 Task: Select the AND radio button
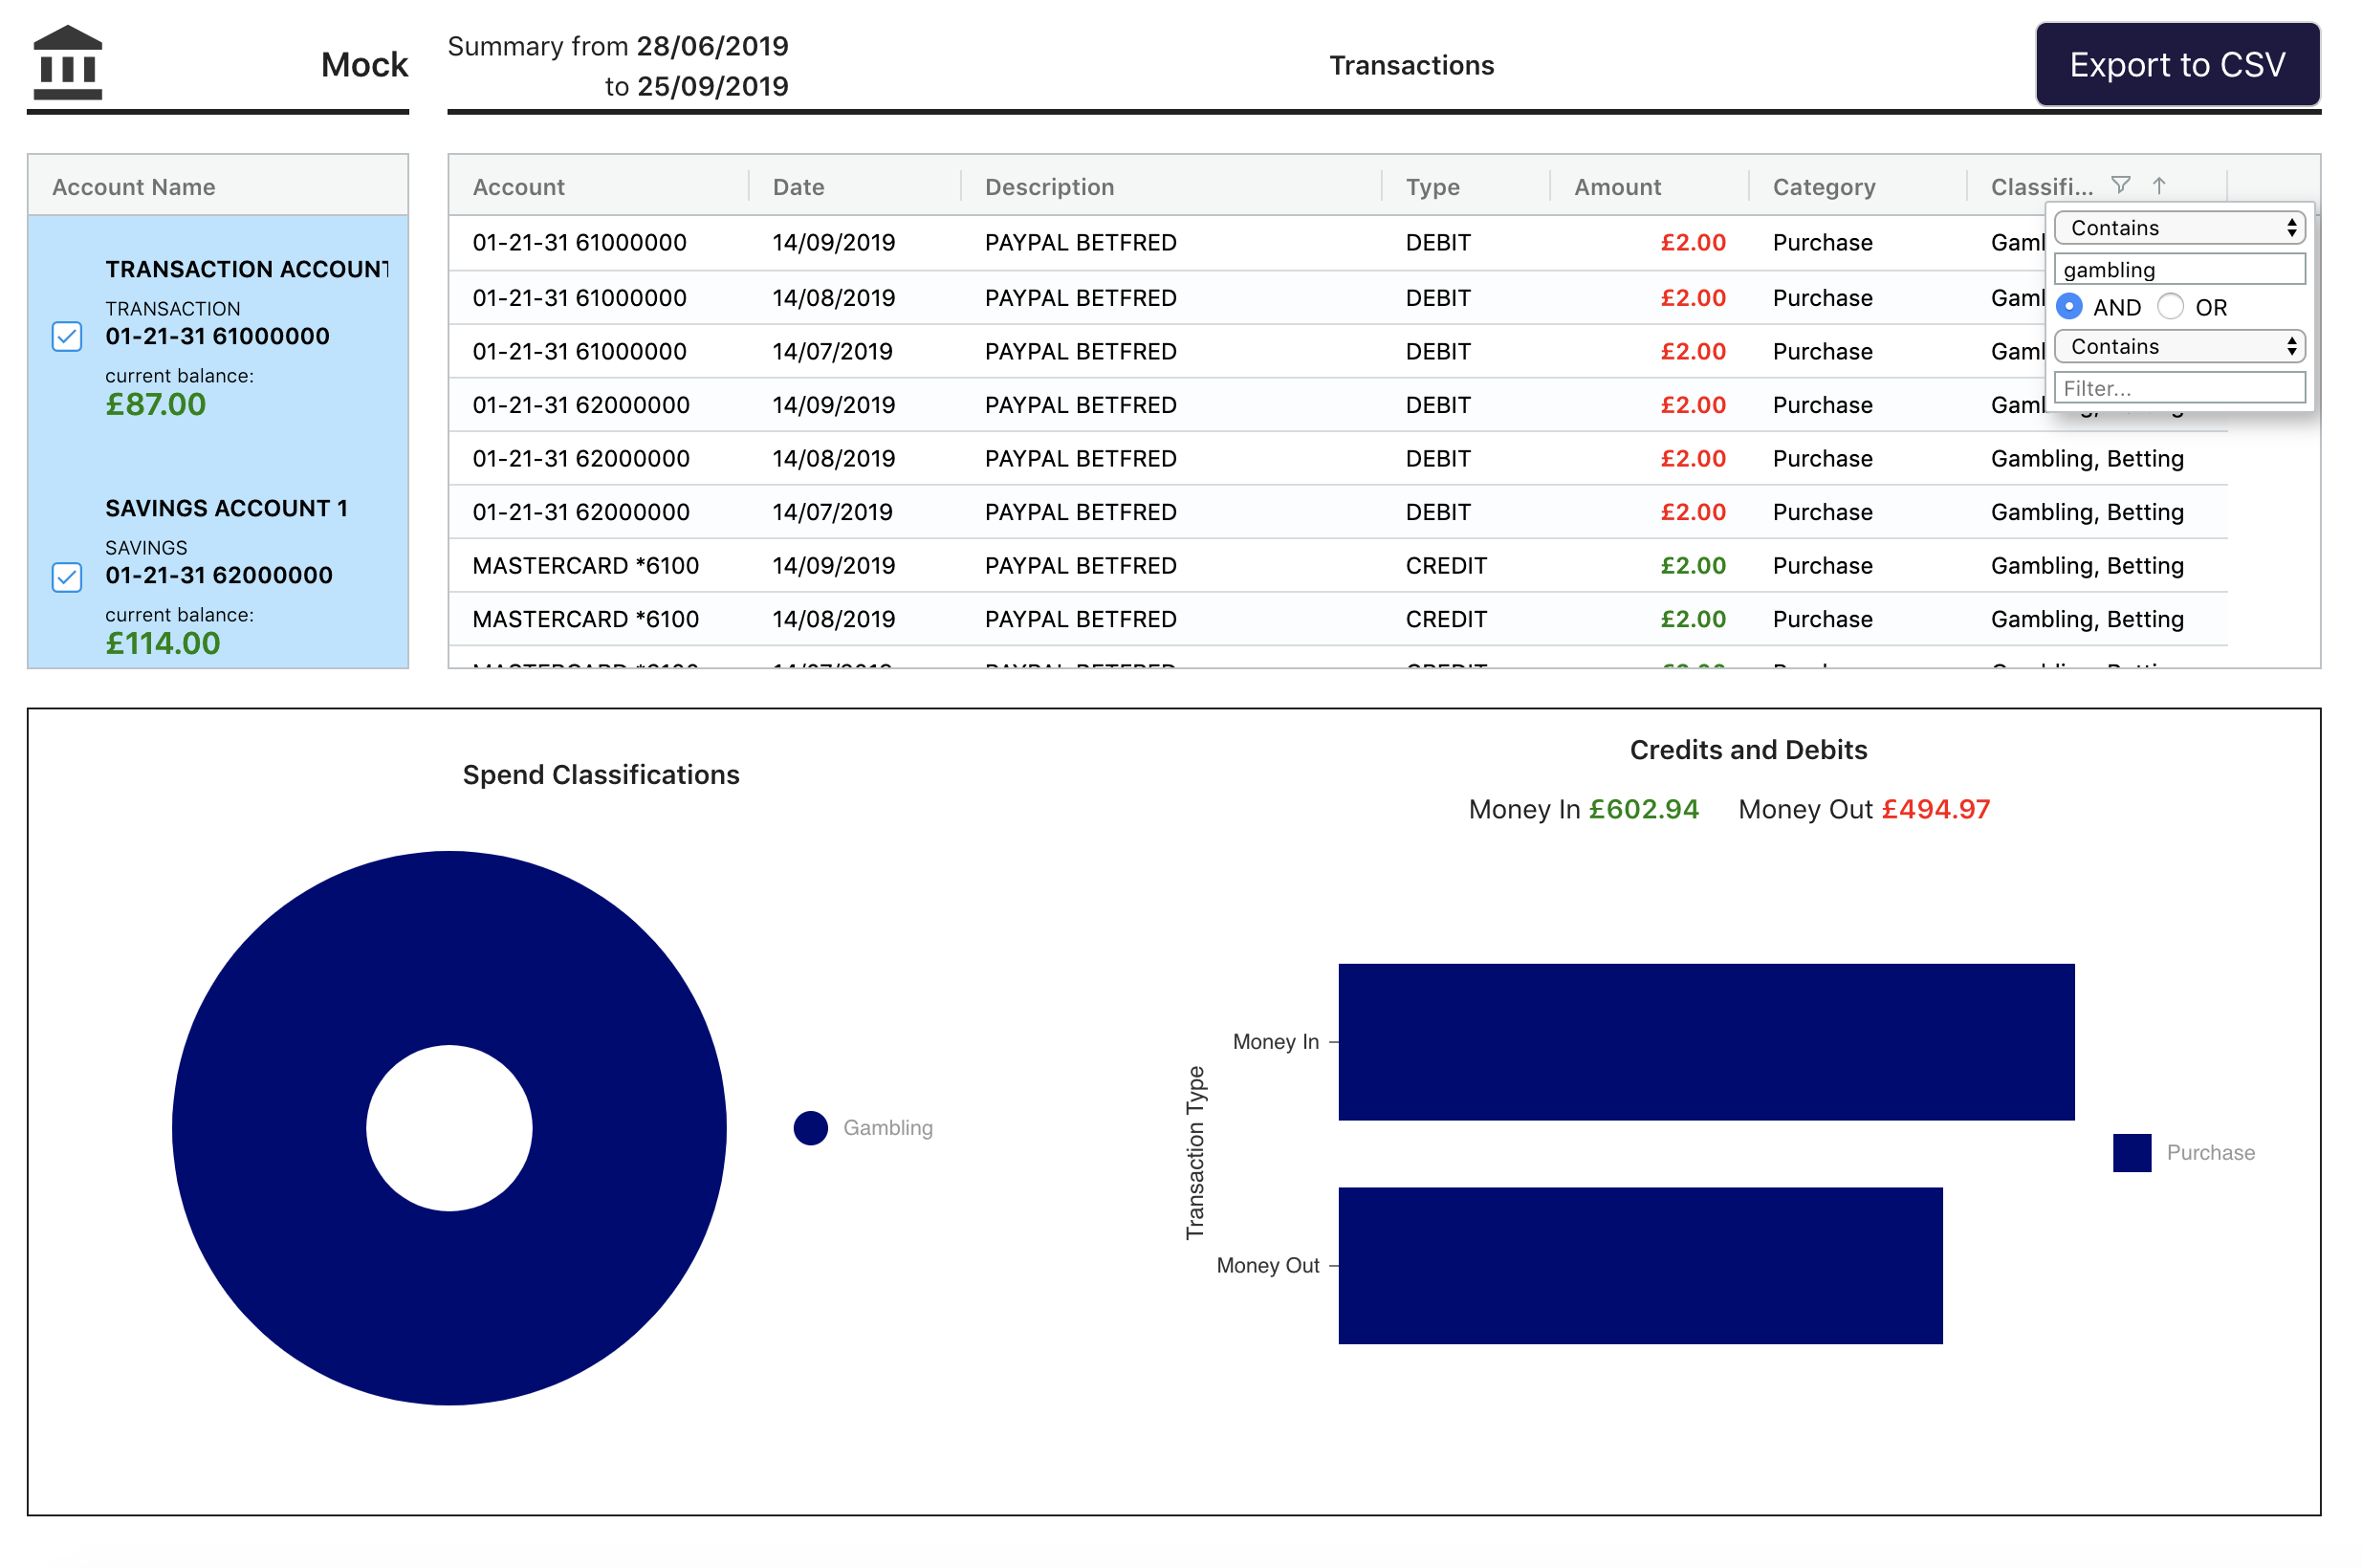(2069, 306)
